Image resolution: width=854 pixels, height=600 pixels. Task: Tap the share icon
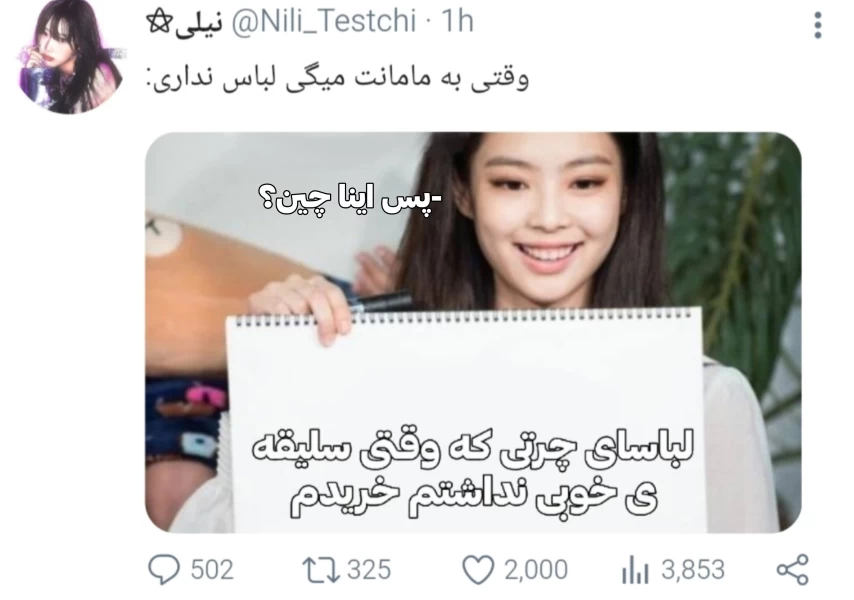pyautogui.click(x=792, y=570)
